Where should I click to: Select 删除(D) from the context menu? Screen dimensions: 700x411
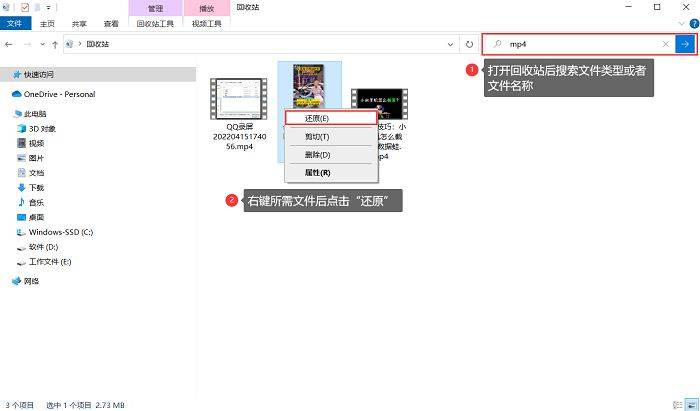pyautogui.click(x=317, y=155)
